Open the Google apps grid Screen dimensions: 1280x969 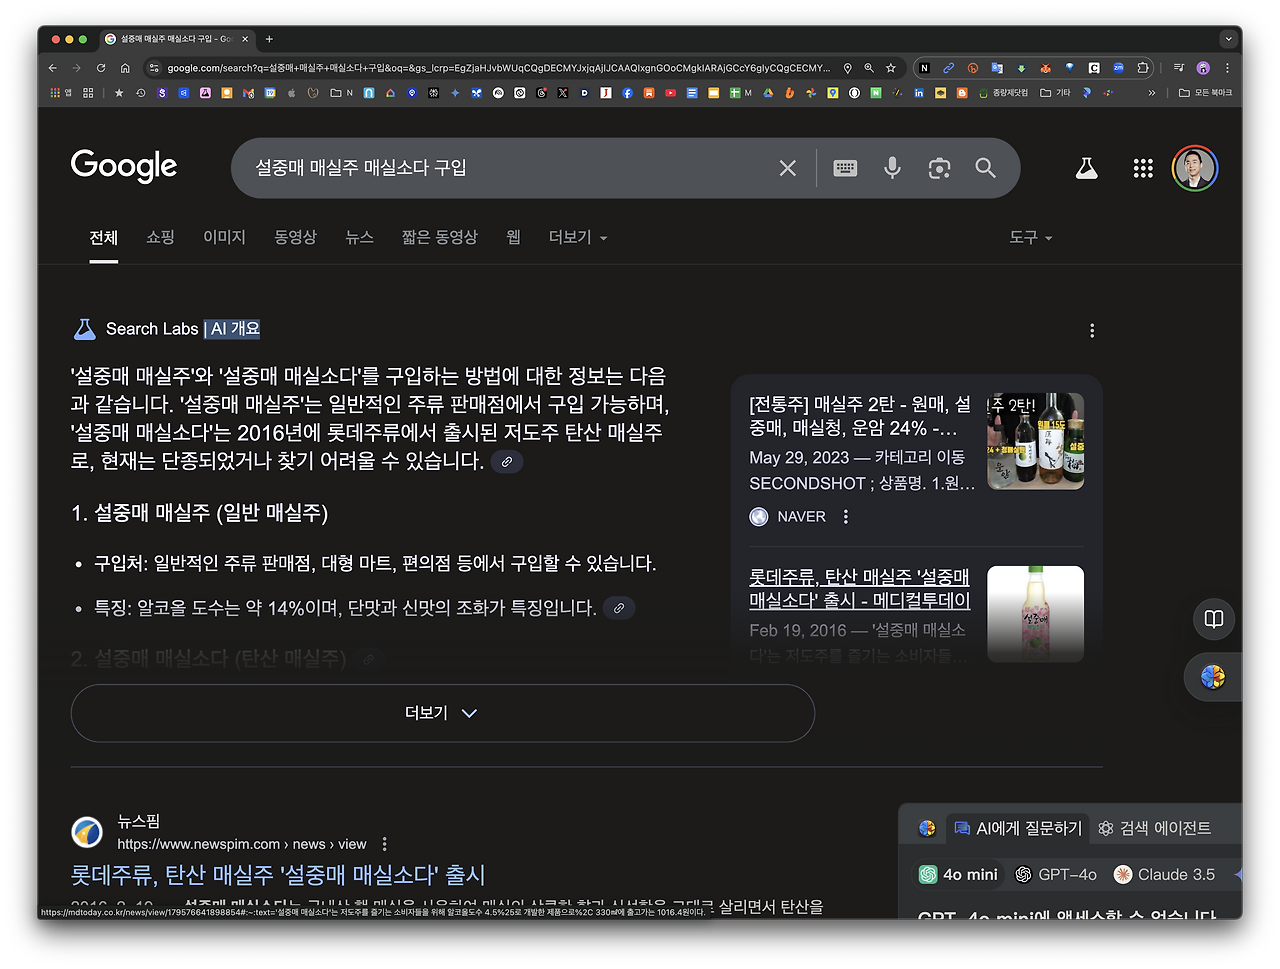tap(1143, 168)
